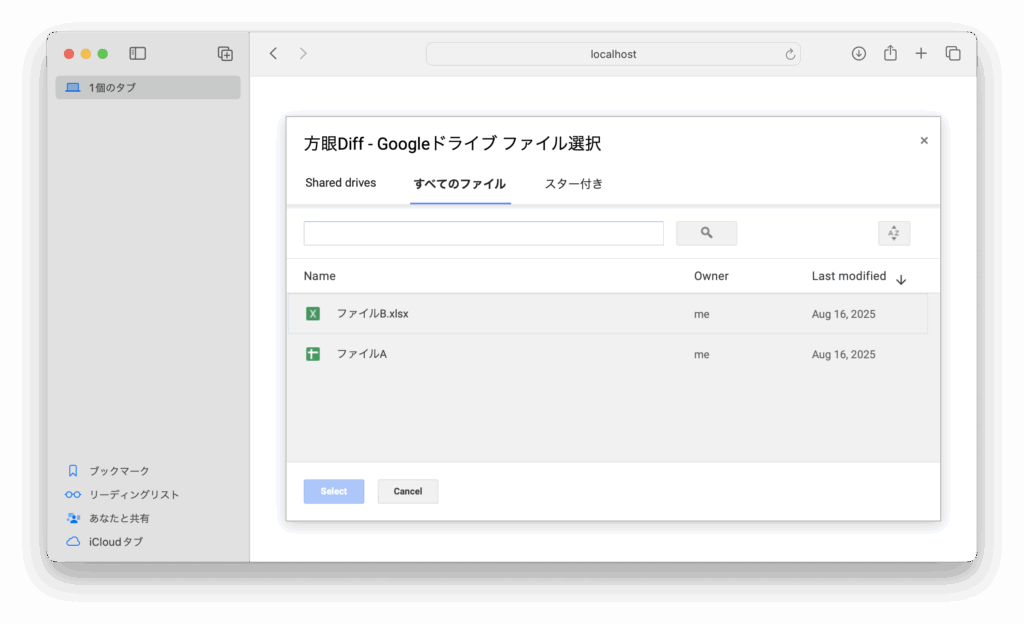Switch to Shared drives tab
The height and width of the screenshot is (624, 1024).
coord(341,183)
